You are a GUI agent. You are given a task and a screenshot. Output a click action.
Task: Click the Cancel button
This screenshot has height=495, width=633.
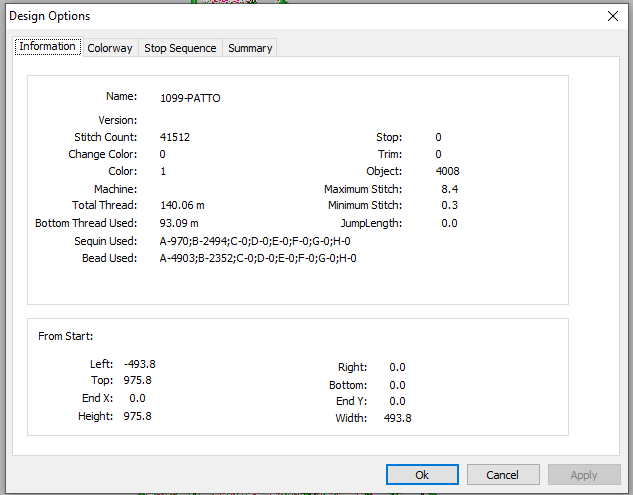(x=503, y=474)
